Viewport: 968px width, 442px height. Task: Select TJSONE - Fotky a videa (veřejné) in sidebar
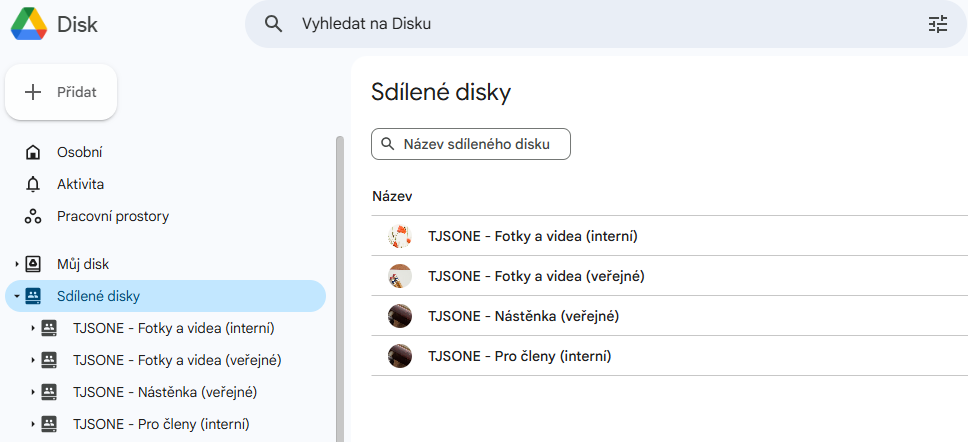[176, 360]
